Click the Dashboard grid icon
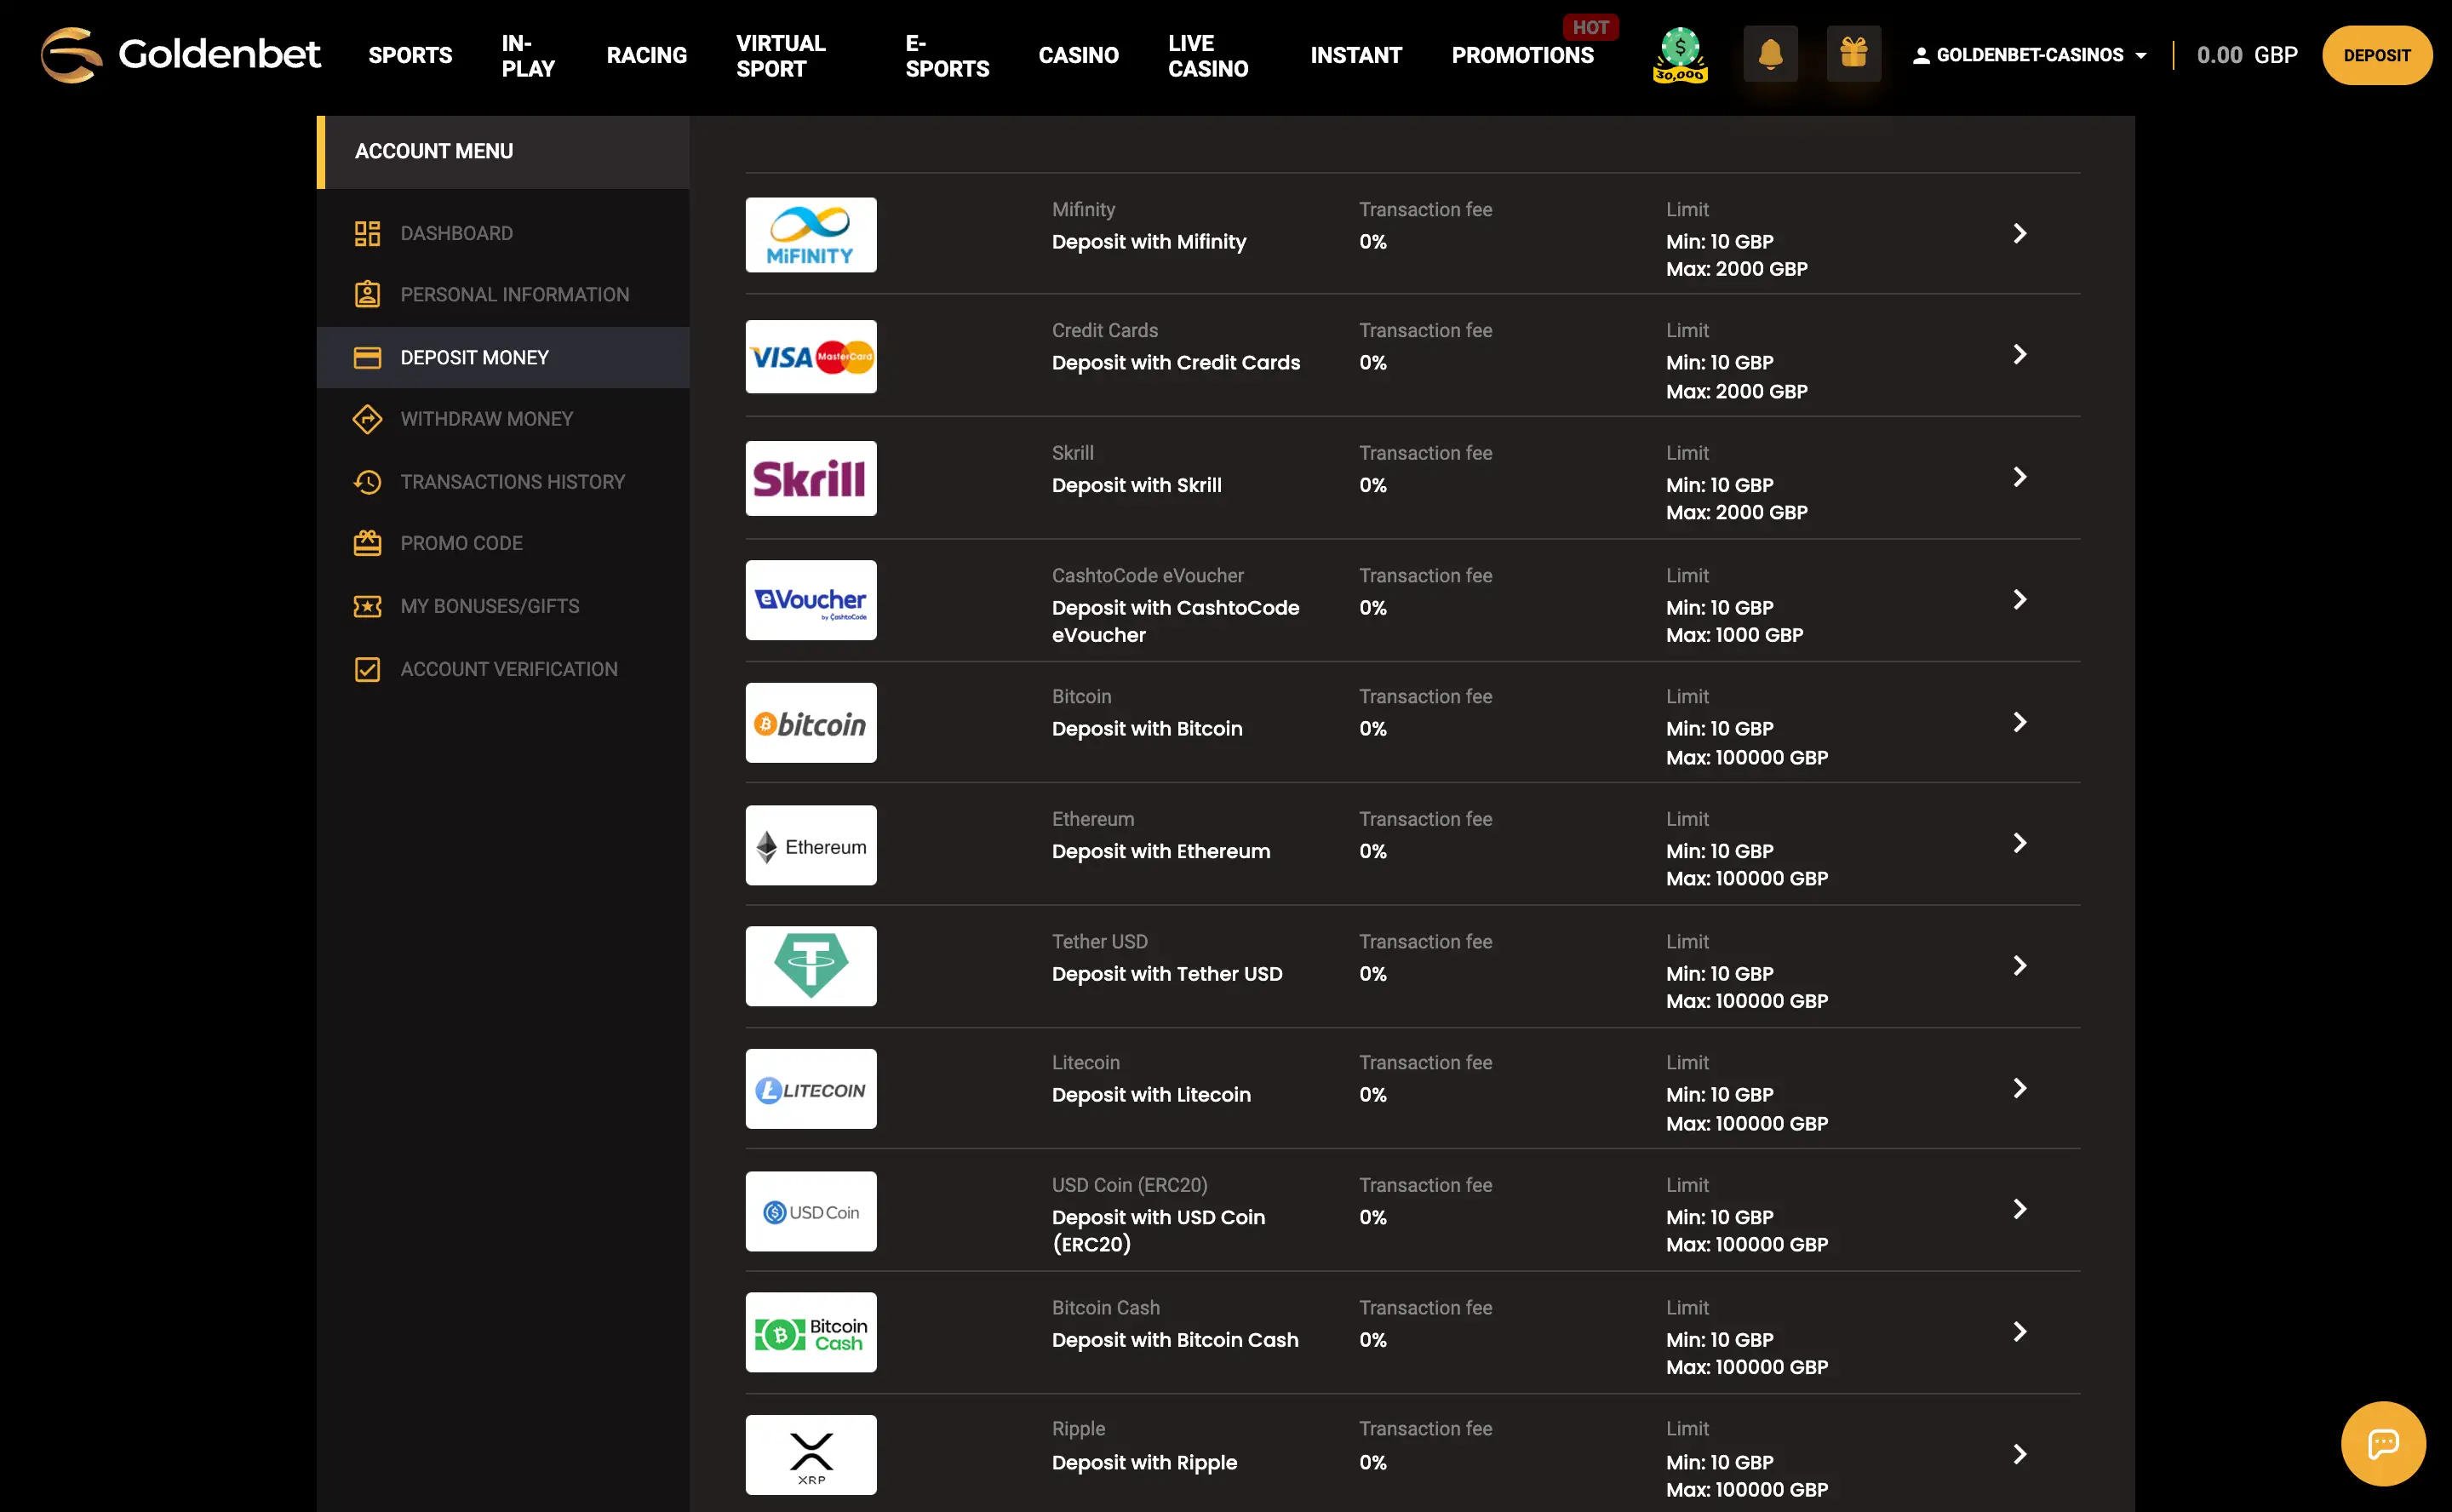The width and height of the screenshot is (2452, 1512). click(367, 233)
